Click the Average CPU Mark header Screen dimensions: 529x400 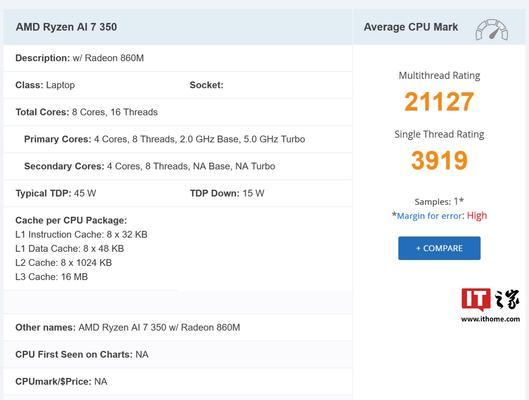click(411, 27)
